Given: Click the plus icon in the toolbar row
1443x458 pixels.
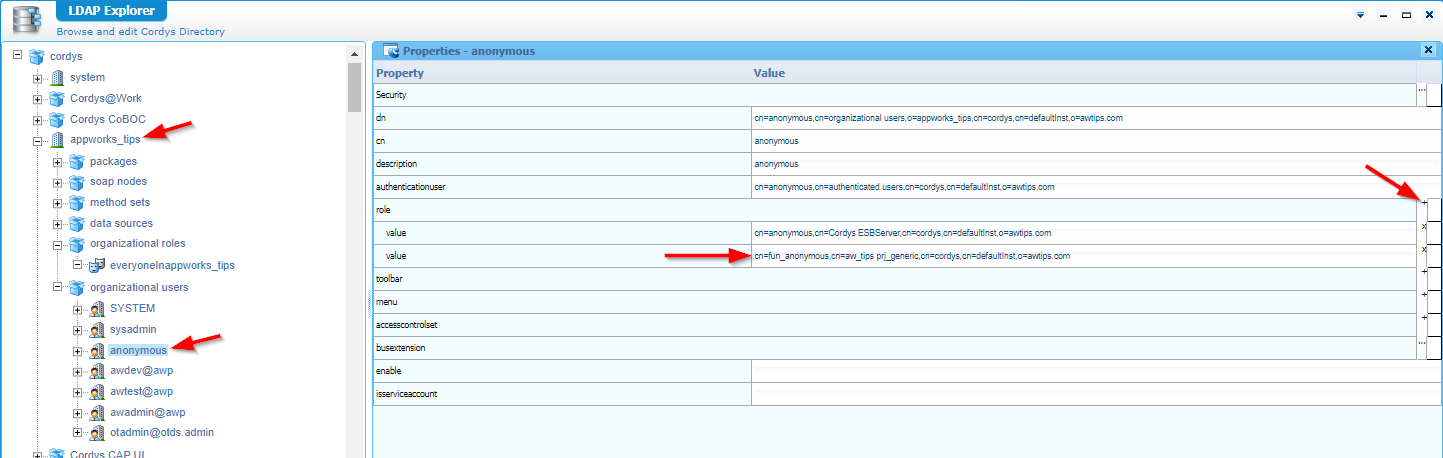Looking at the screenshot, I should [1424, 272].
